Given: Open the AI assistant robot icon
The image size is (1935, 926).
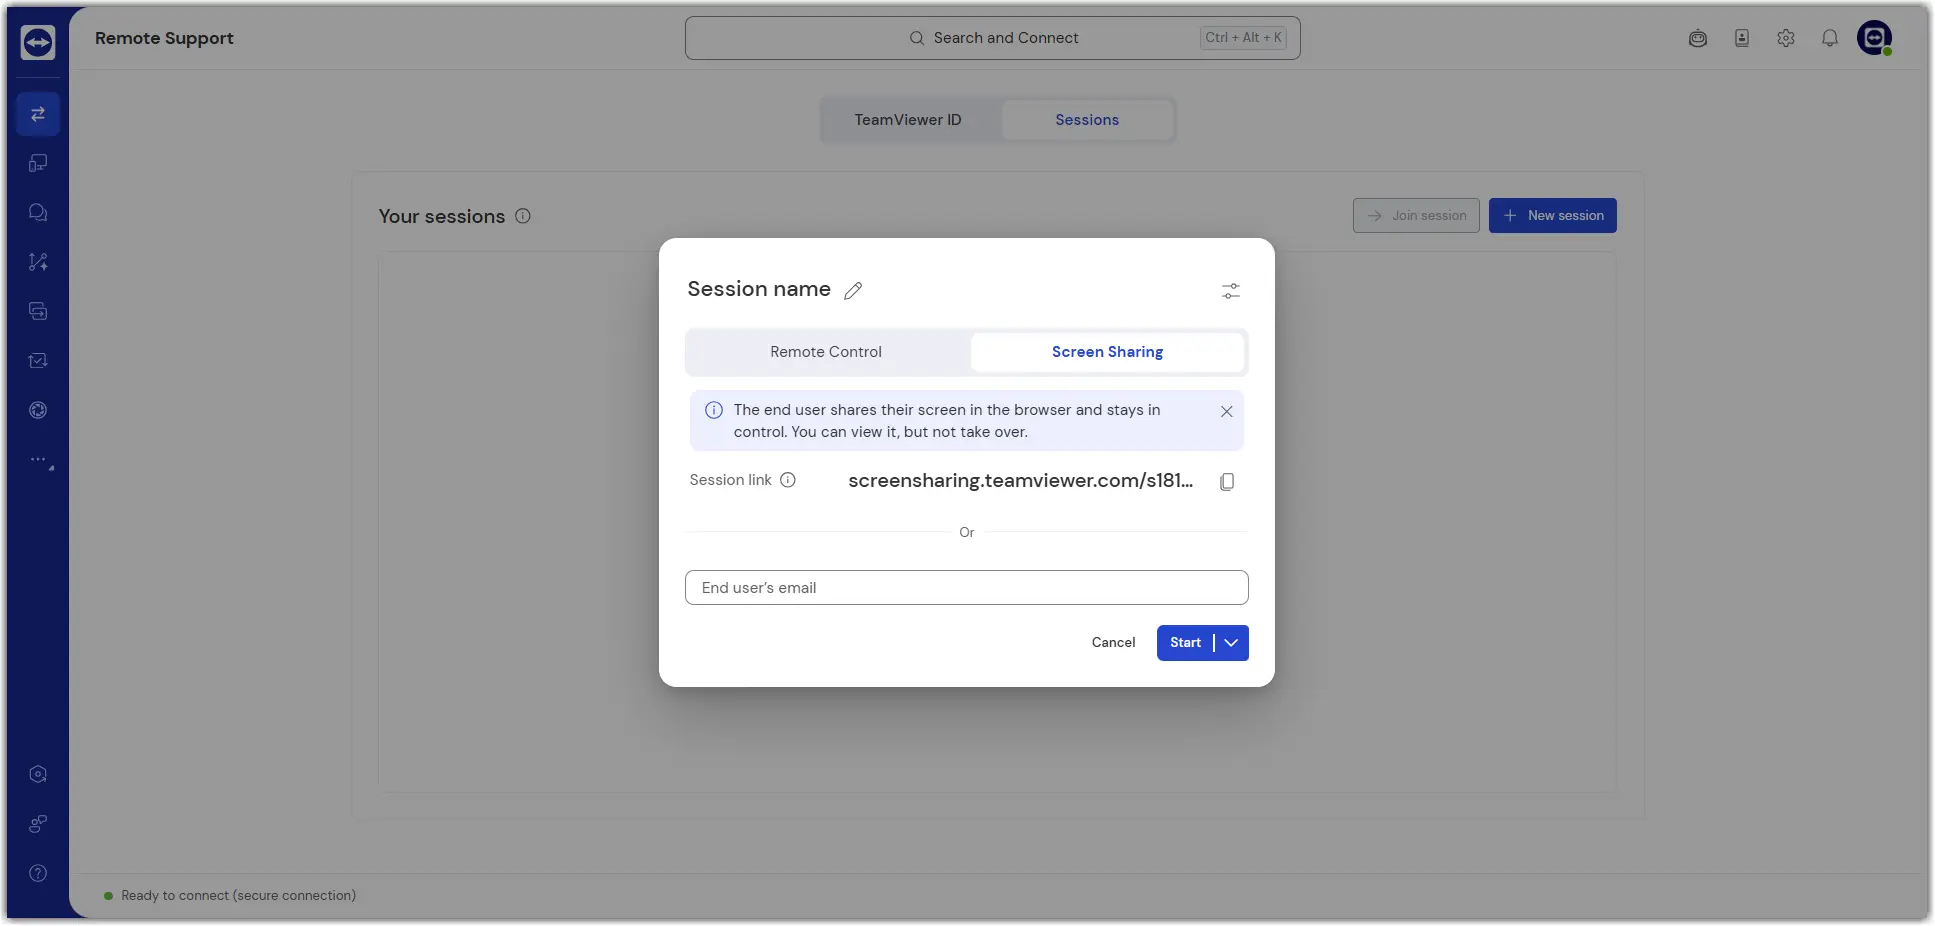Looking at the screenshot, I should (x=1698, y=38).
